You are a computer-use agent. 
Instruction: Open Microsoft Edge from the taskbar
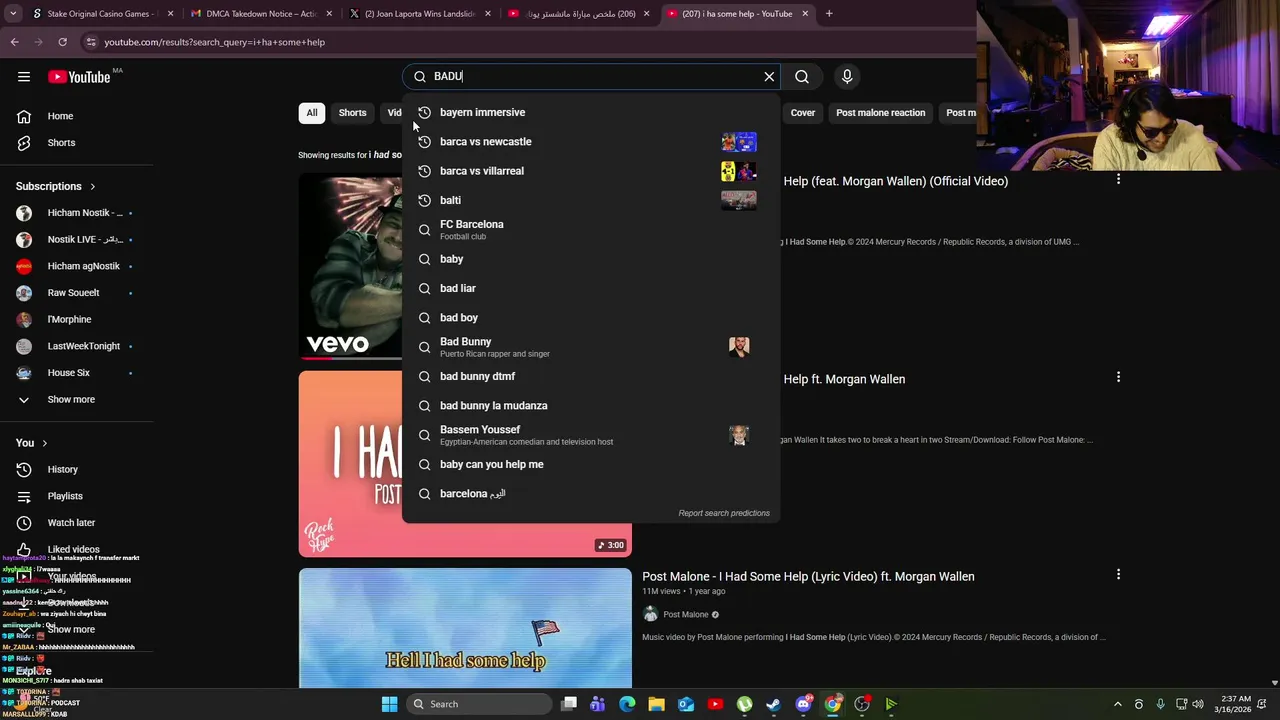pos(627,704)
